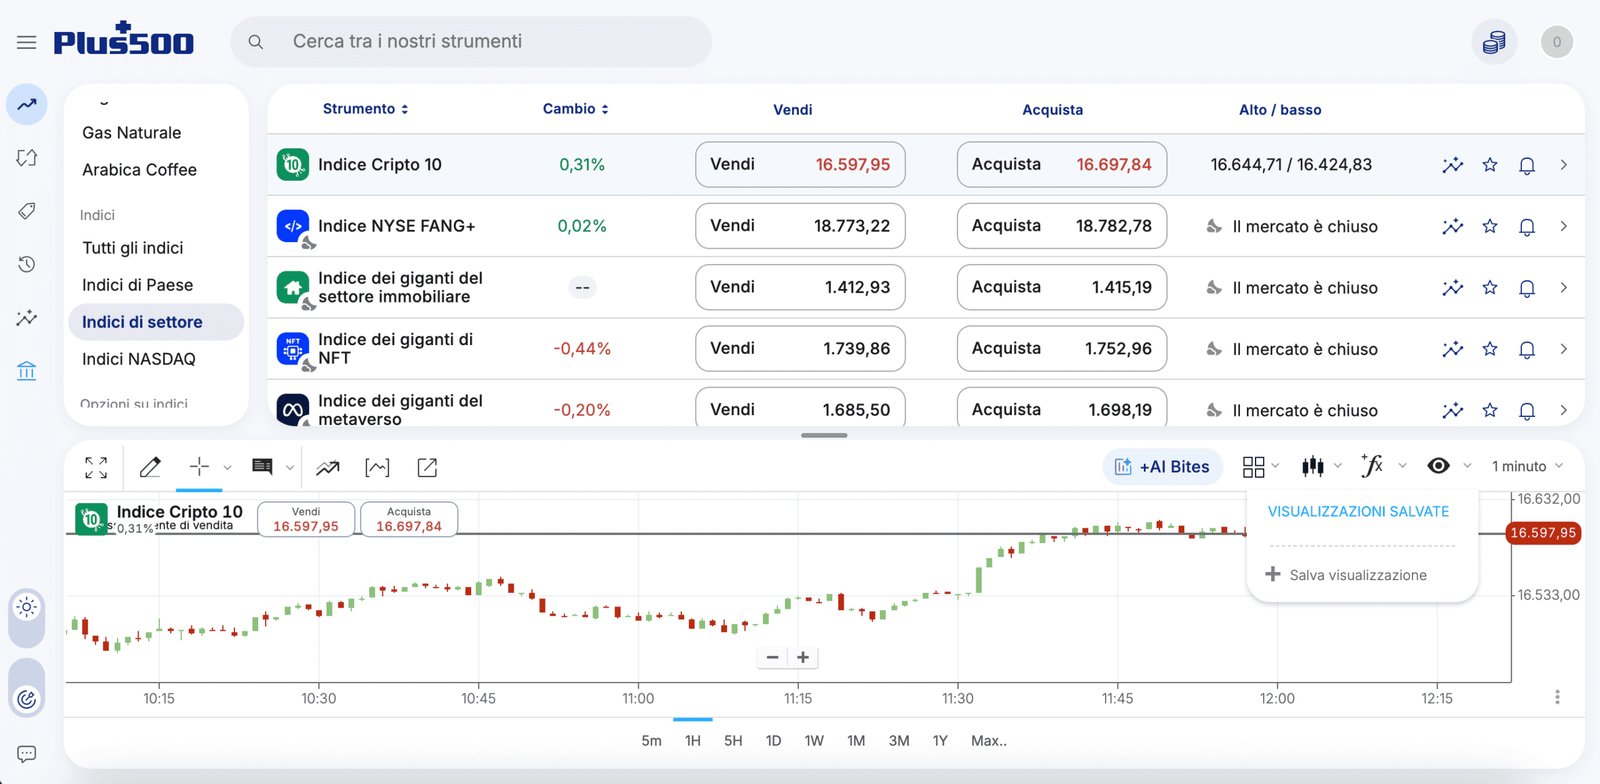
Task: Expand details chevron for Indice Cripto 10
Action: click(x=1564, y=165)
